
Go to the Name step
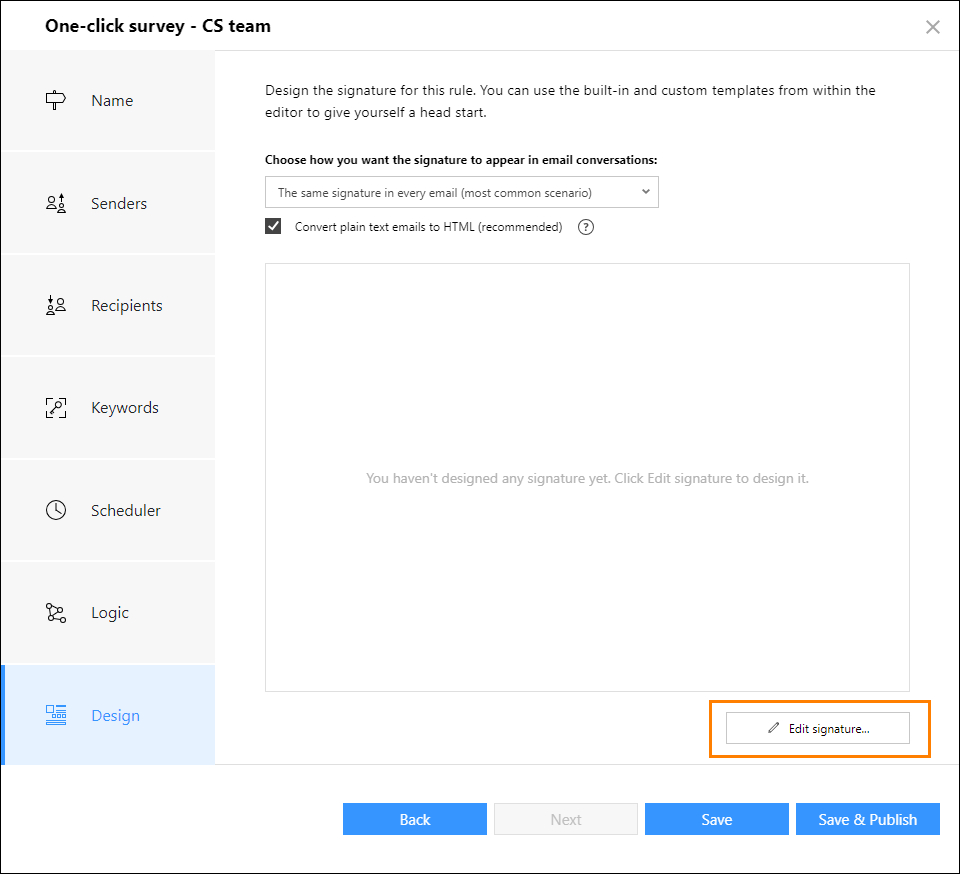[108, 100]
